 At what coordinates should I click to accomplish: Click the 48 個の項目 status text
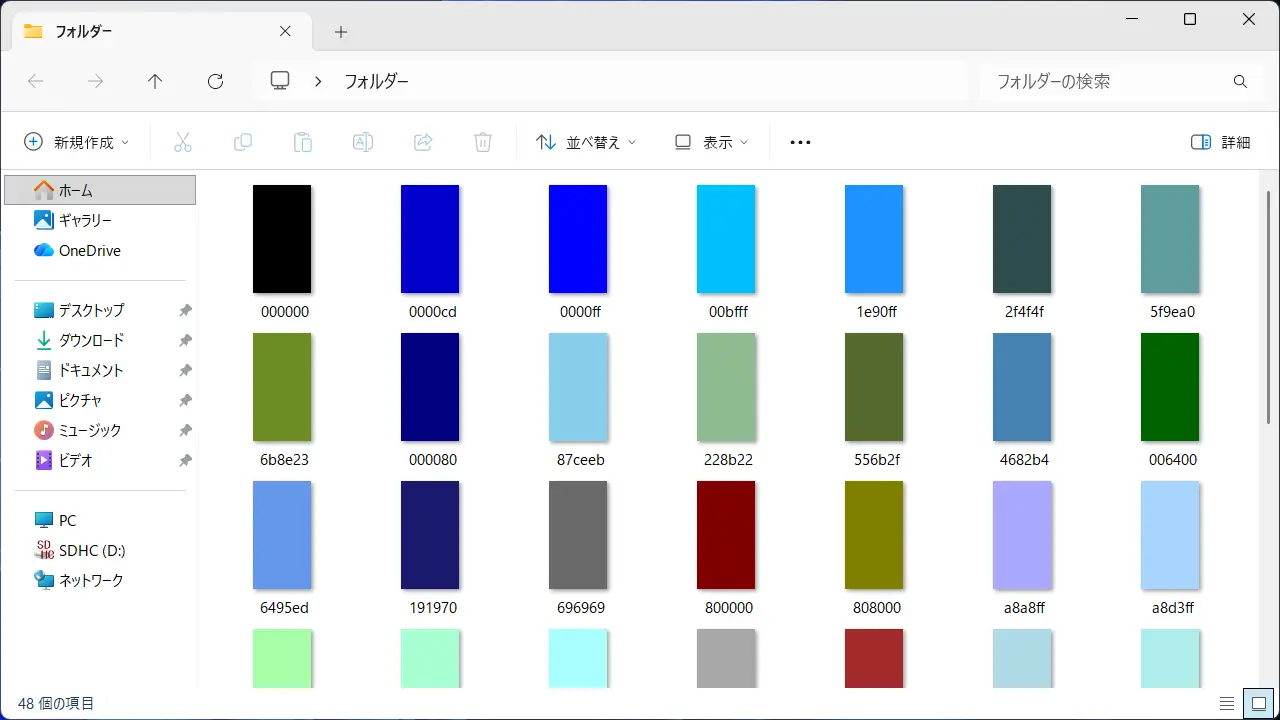point(56,704)
